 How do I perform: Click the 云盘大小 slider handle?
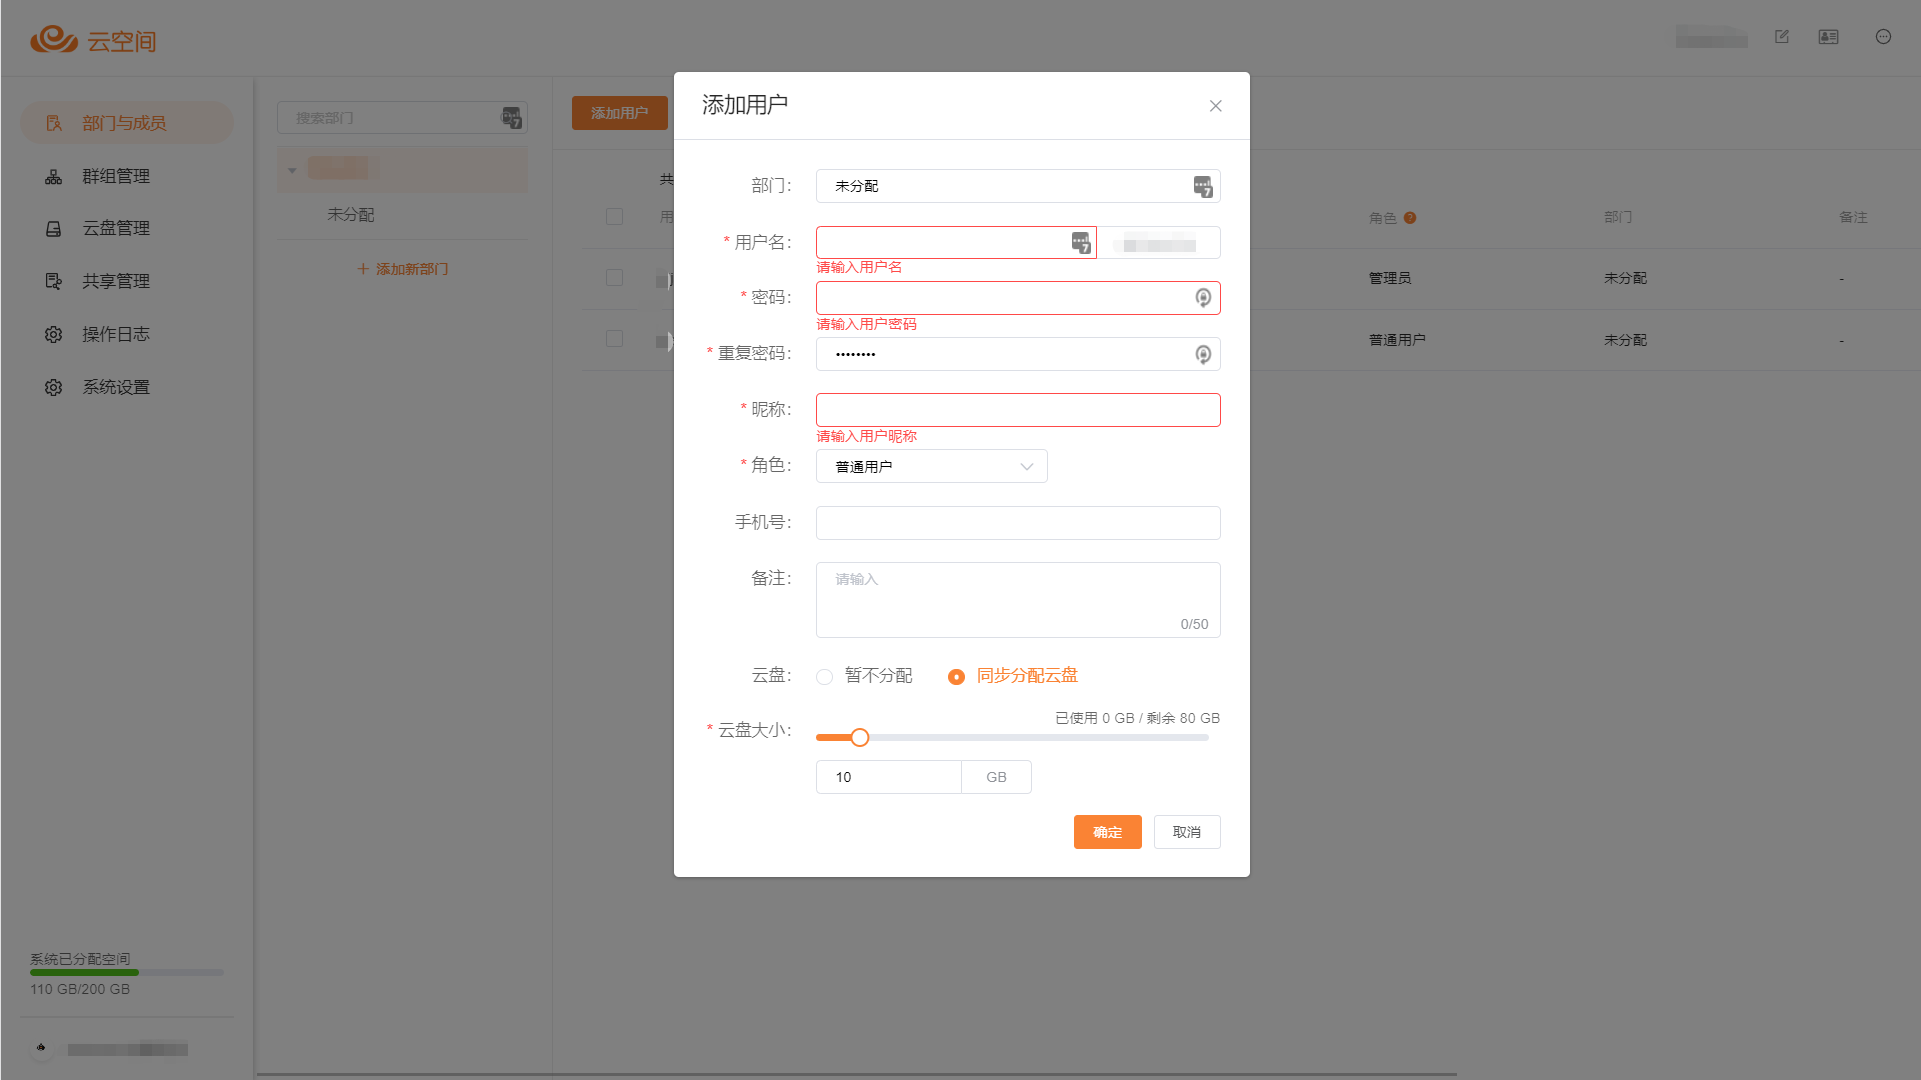tap(859, 738)
